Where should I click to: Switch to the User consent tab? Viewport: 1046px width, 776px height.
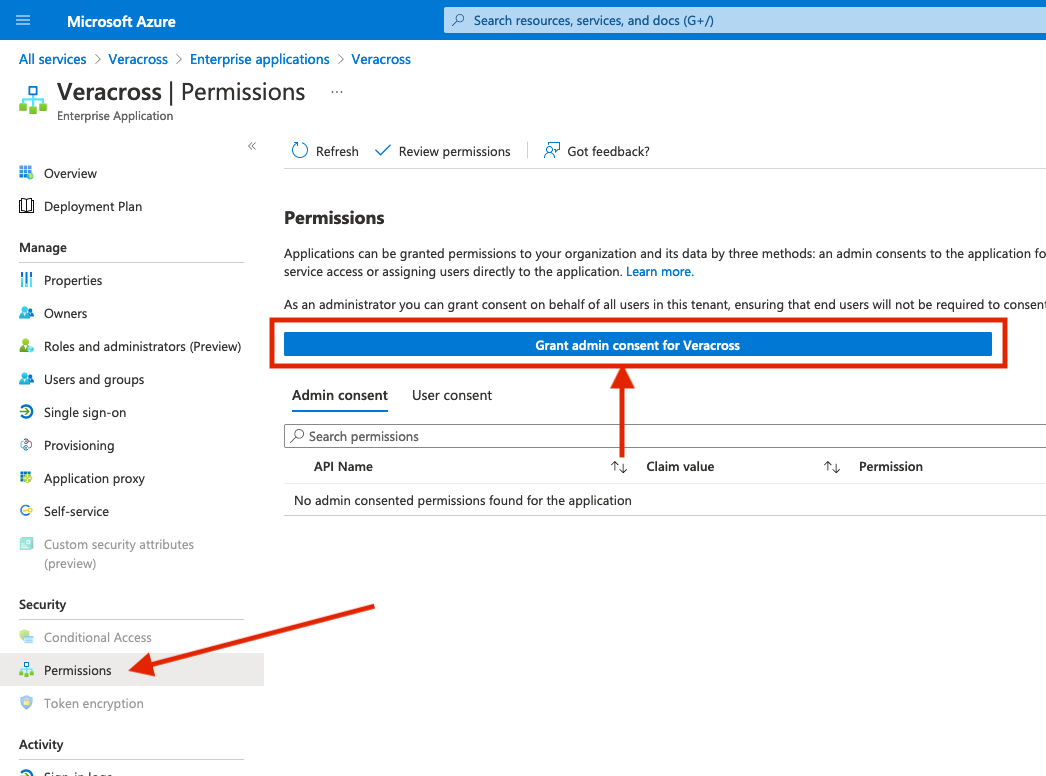(x=451, y=395)
